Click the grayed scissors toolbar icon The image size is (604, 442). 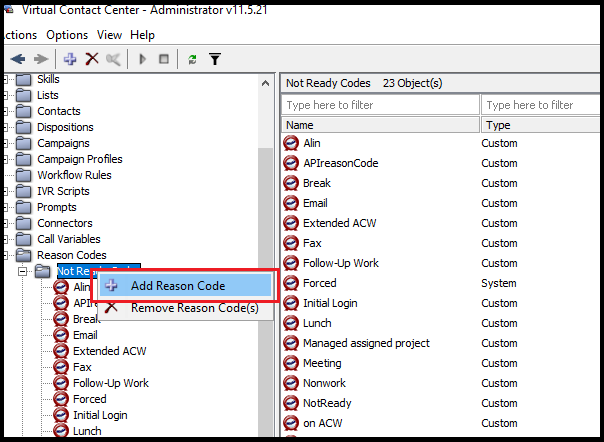[113, 59]
